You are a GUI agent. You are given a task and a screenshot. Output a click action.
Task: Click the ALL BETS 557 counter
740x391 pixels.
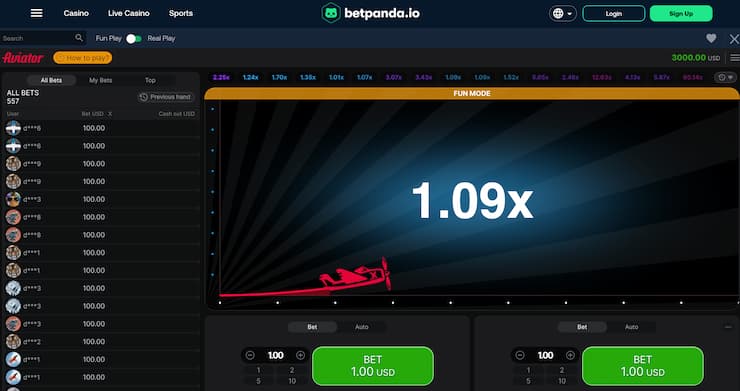coord(23,97)
